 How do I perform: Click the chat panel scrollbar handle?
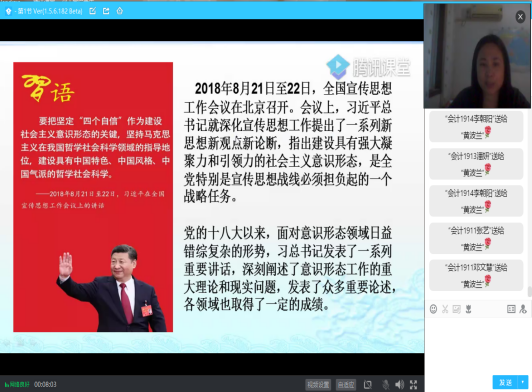[529, 291]
